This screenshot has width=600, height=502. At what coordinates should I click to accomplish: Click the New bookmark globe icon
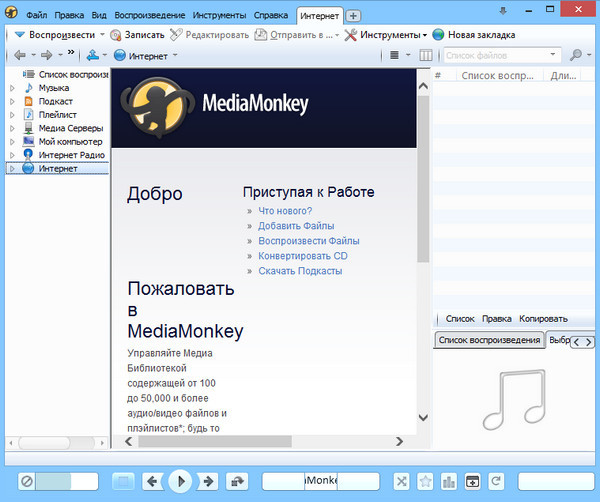(x=438, y=35)
